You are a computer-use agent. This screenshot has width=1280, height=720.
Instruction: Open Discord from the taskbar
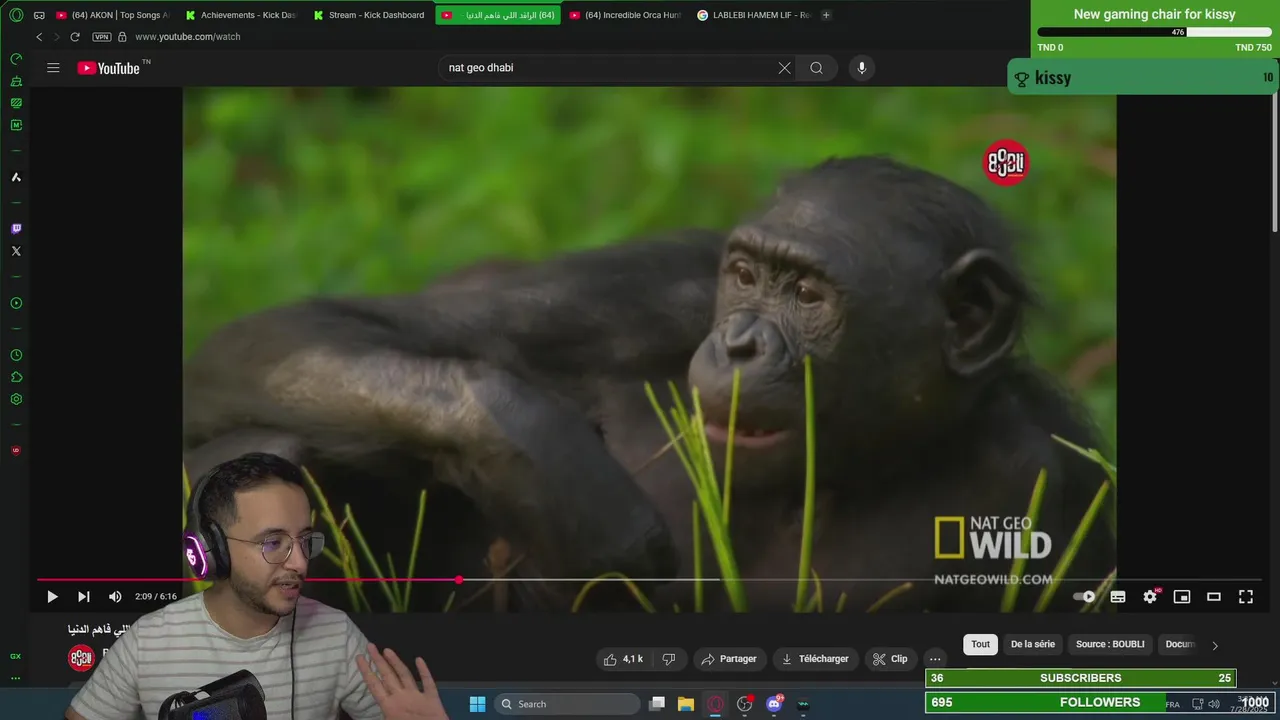pyautogui.click(x=774, y=704)
